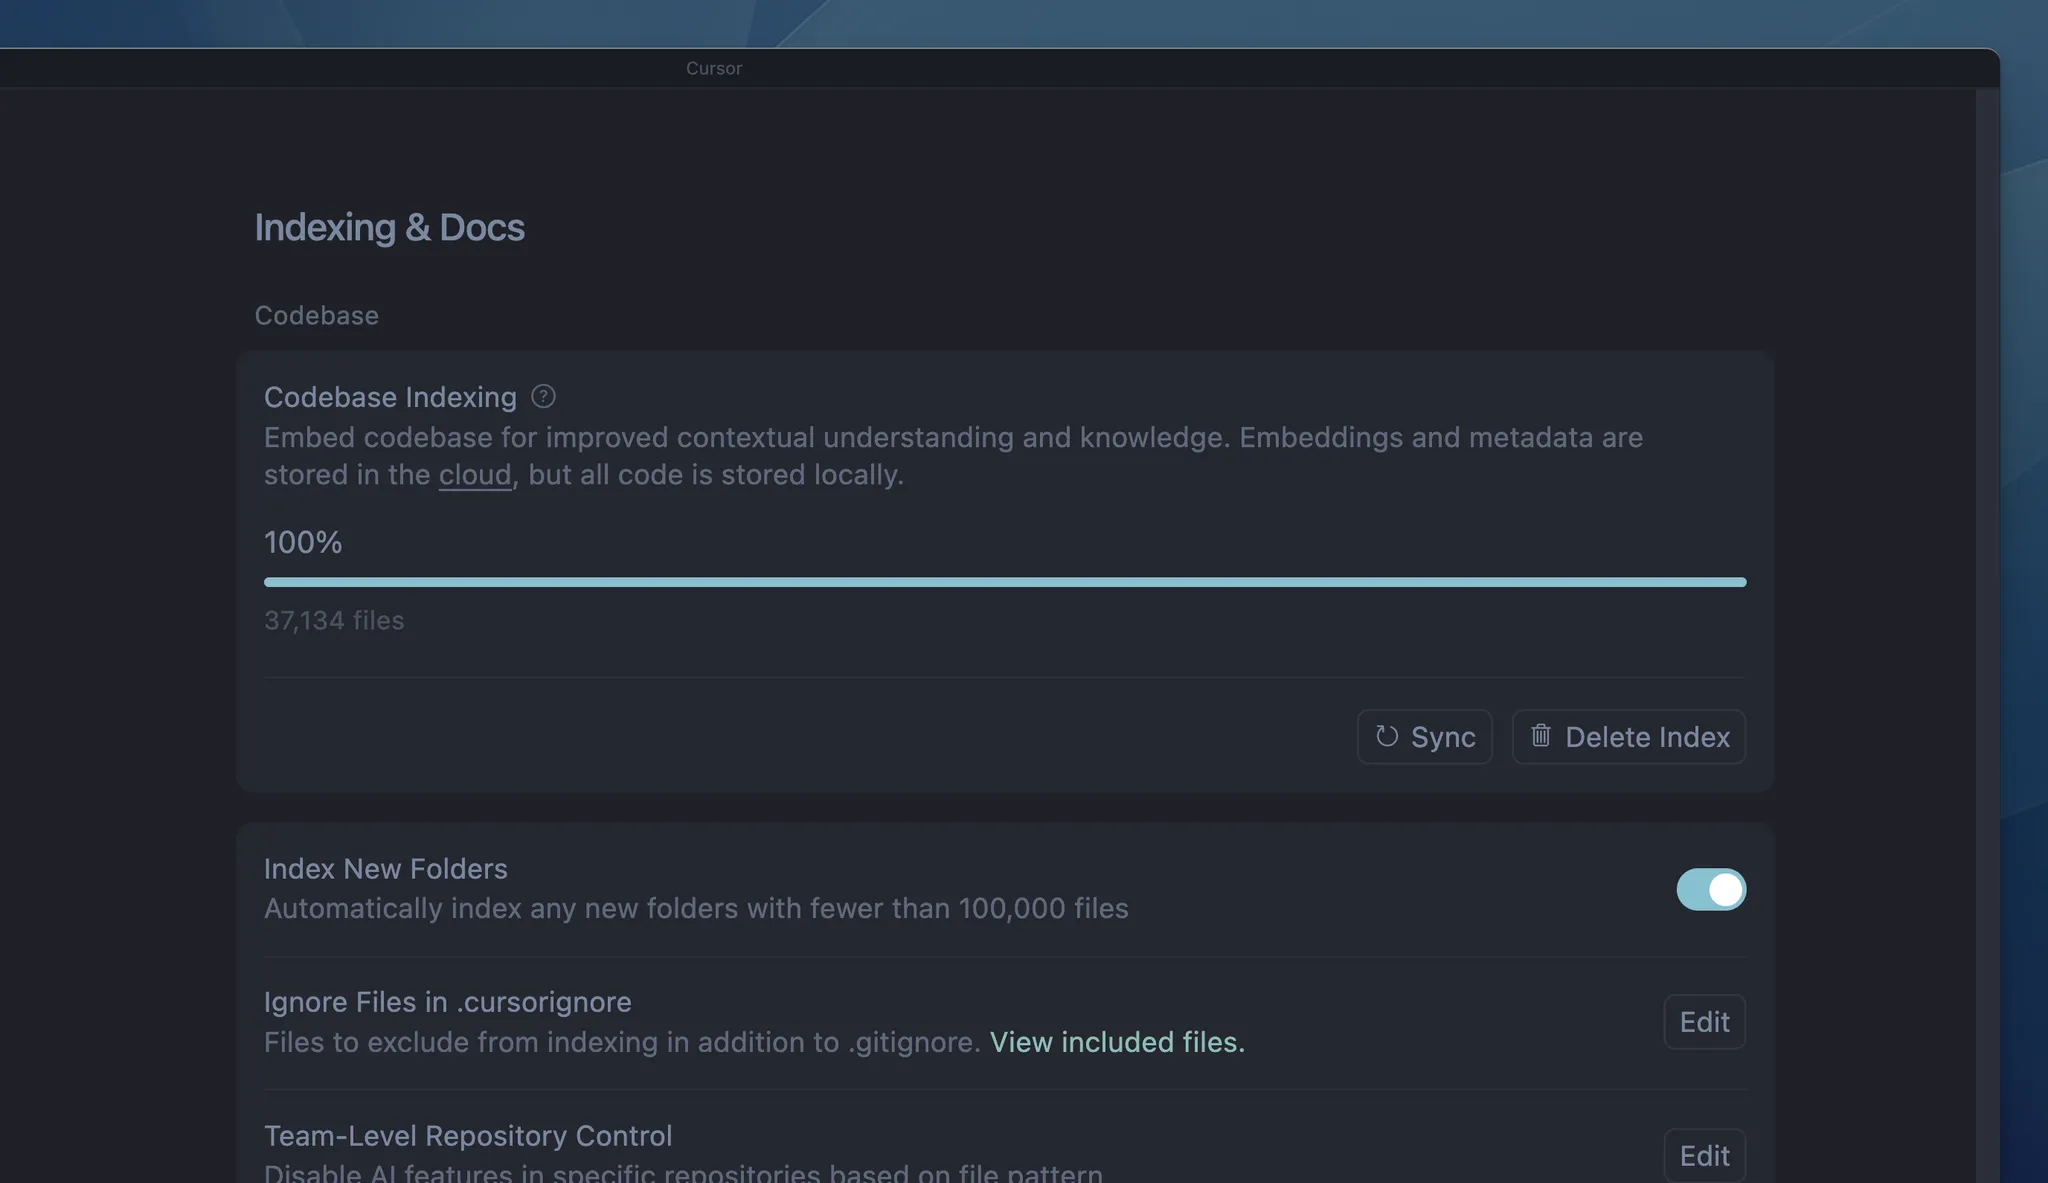Edit Team-Level Repository Control settings
Viewport: 2048px width, 1183px height.
click(x=1704, y=1156)
